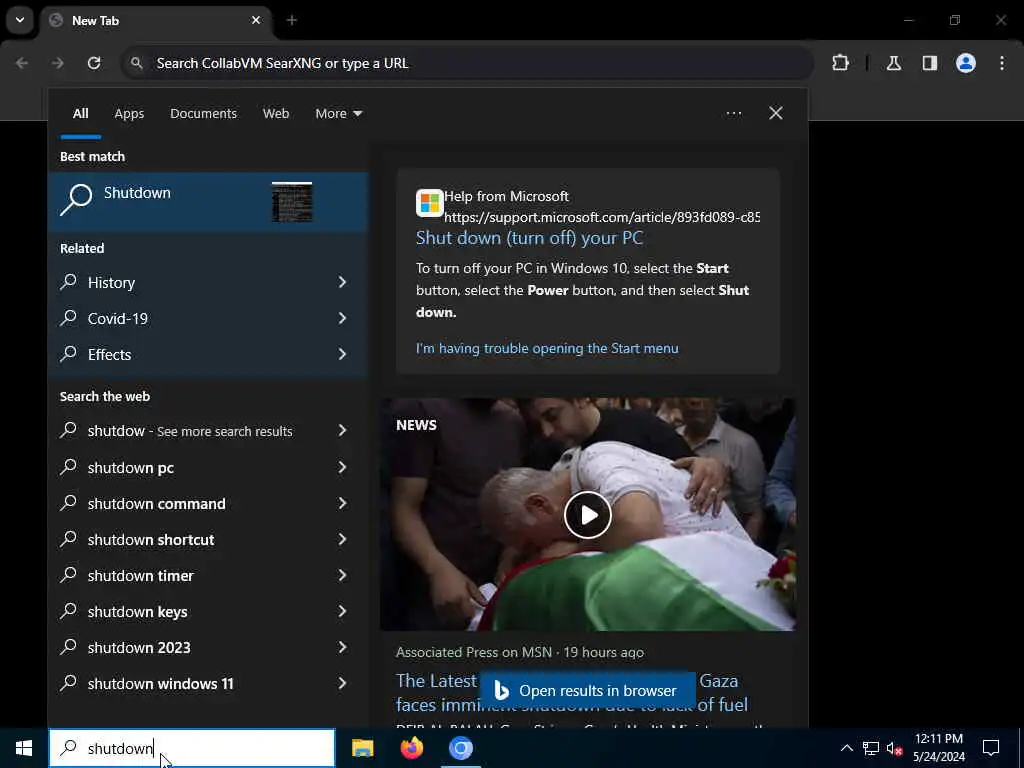Click the muted volume tray icon
The width and height of the screenshot is (1024, 768).
pyautogui.click(x=894, y=748)
